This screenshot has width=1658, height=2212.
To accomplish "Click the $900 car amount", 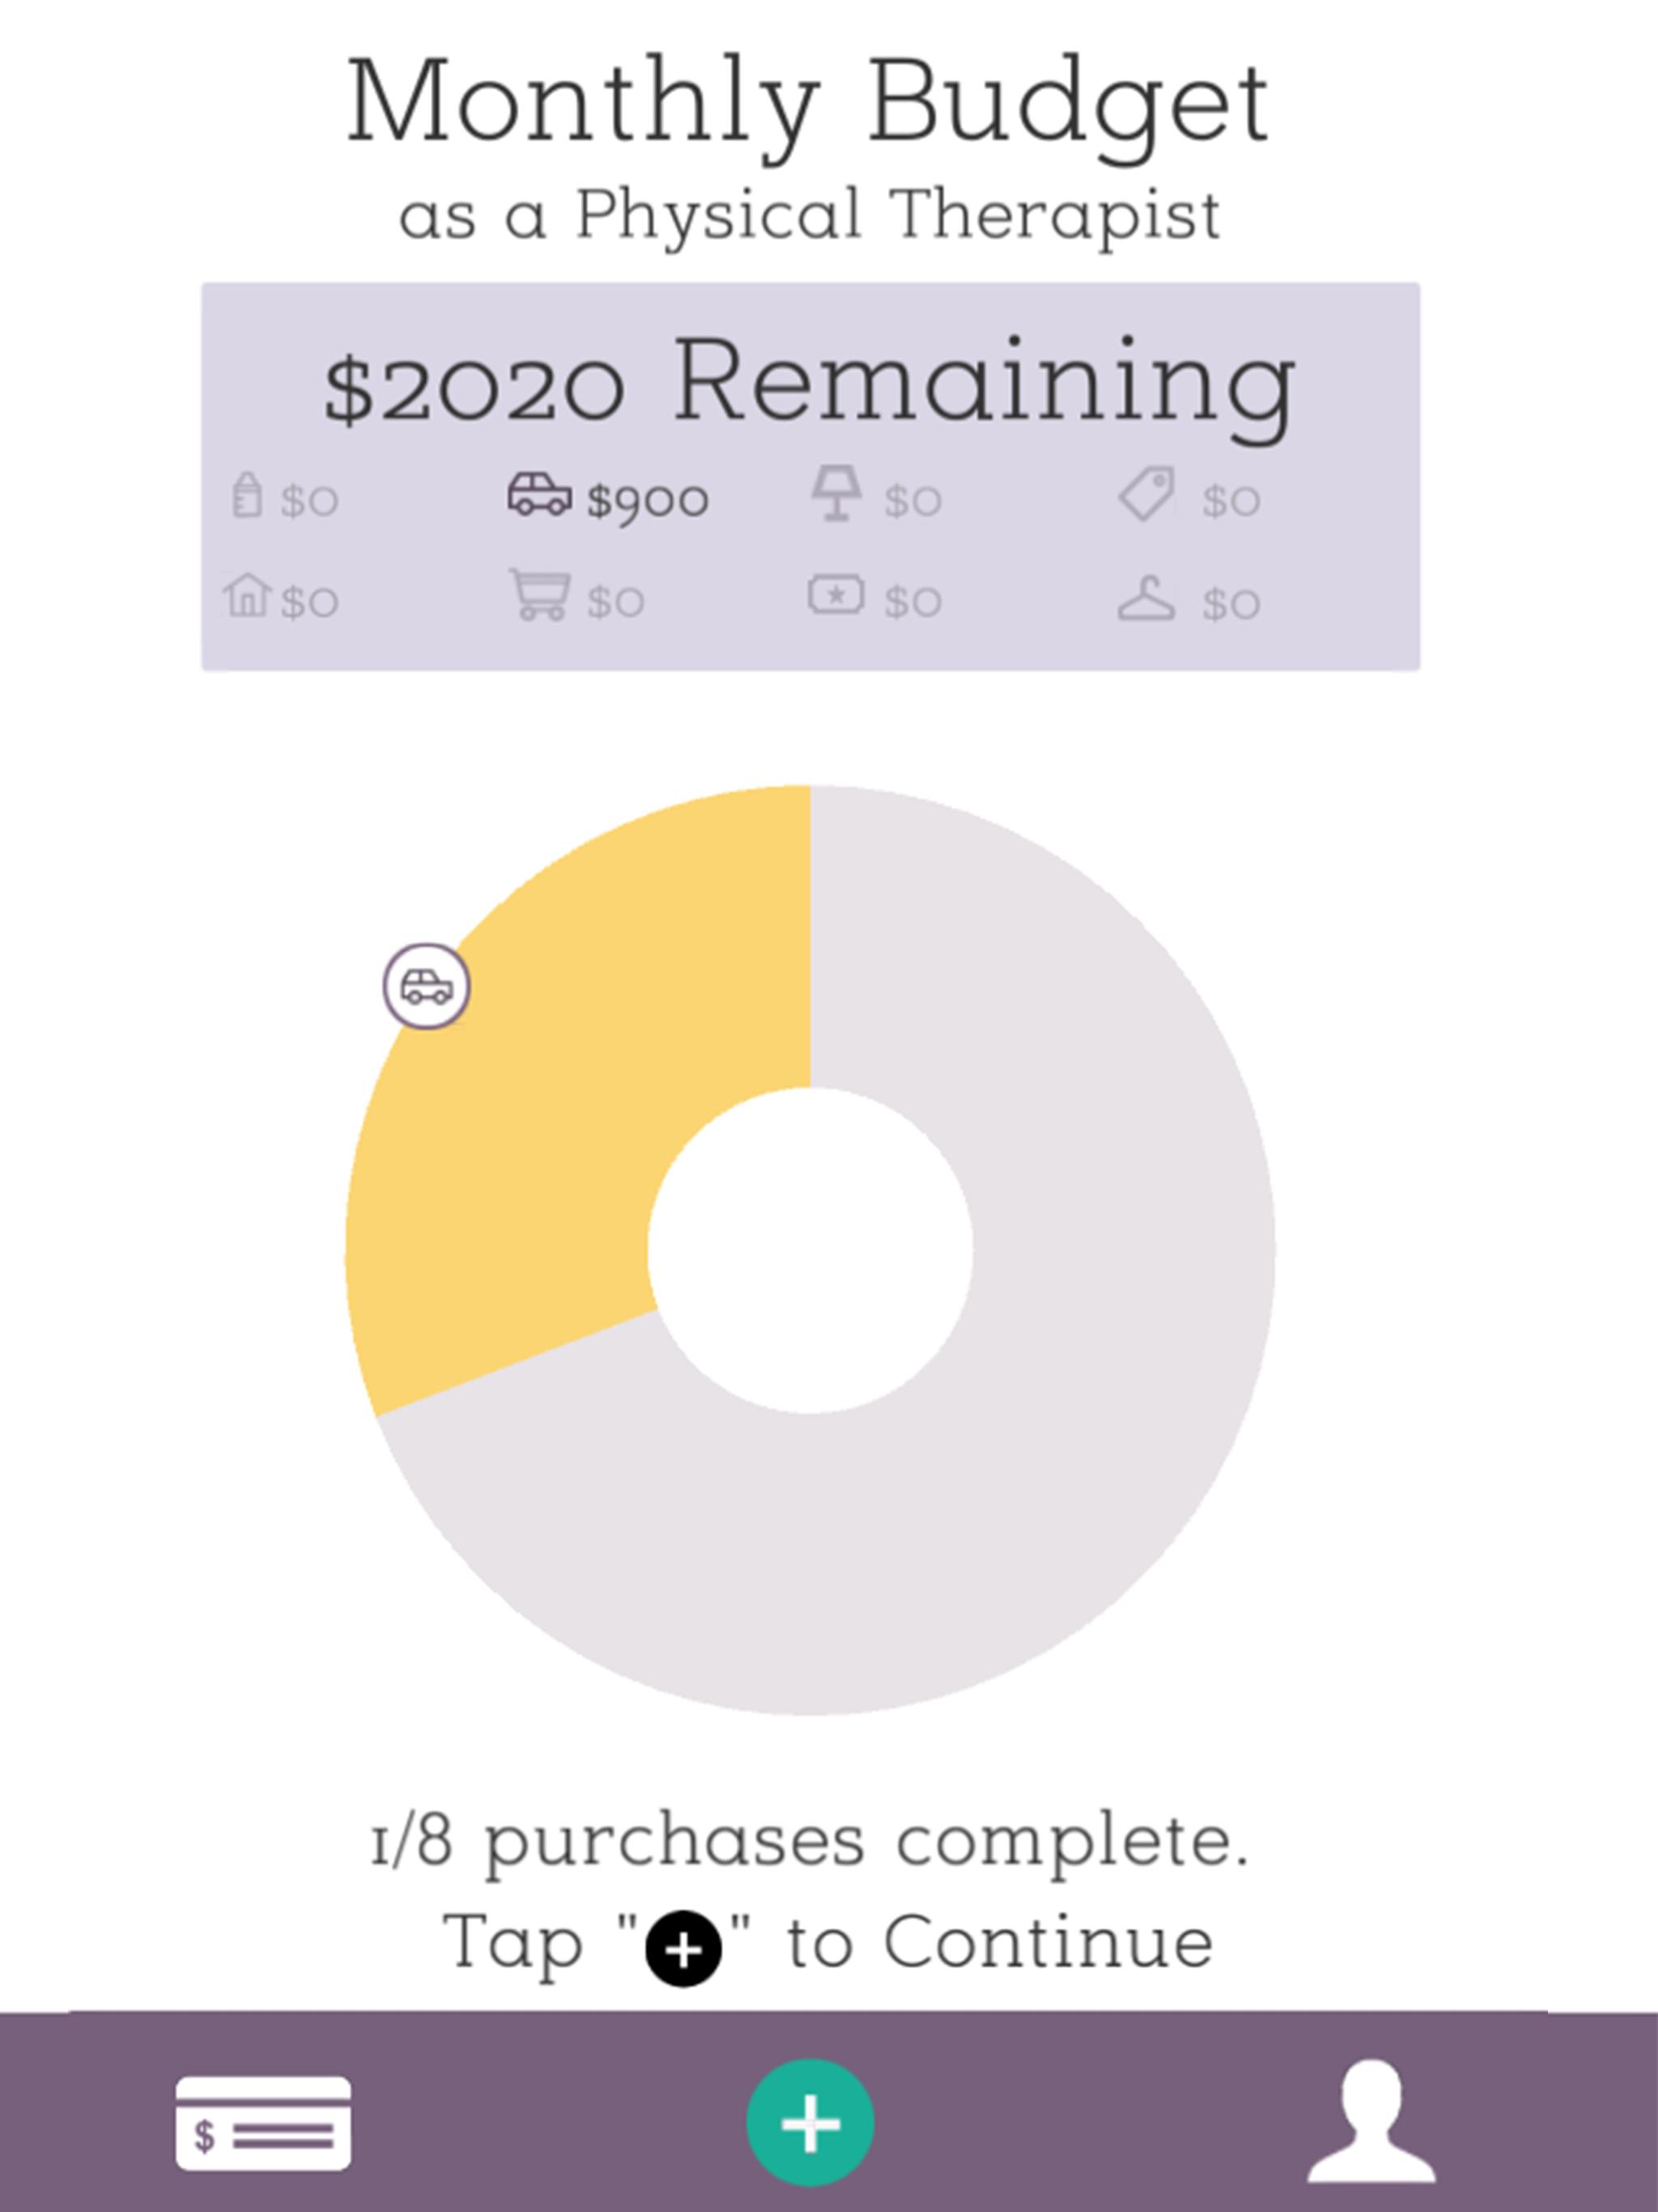I will (648, 500).
